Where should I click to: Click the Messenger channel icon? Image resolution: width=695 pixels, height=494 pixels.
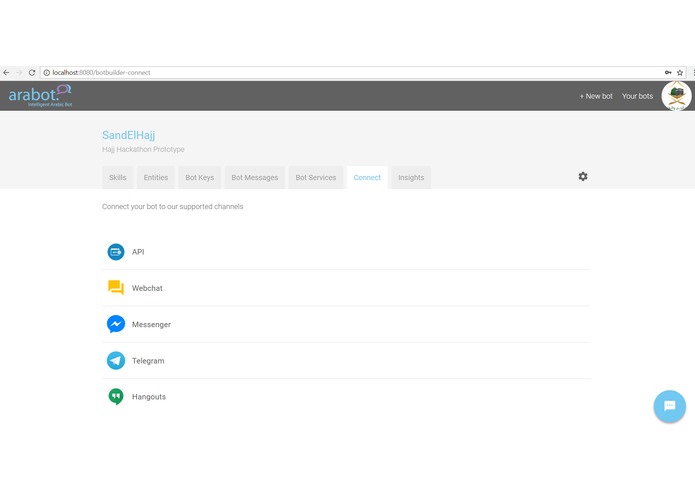tap(116, 324)
